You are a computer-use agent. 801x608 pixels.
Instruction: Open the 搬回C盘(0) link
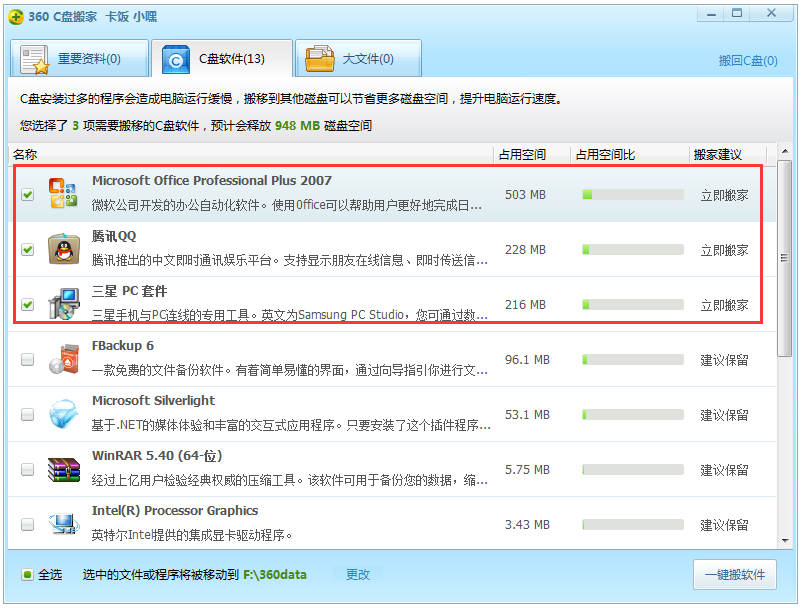tap(748, 61)
